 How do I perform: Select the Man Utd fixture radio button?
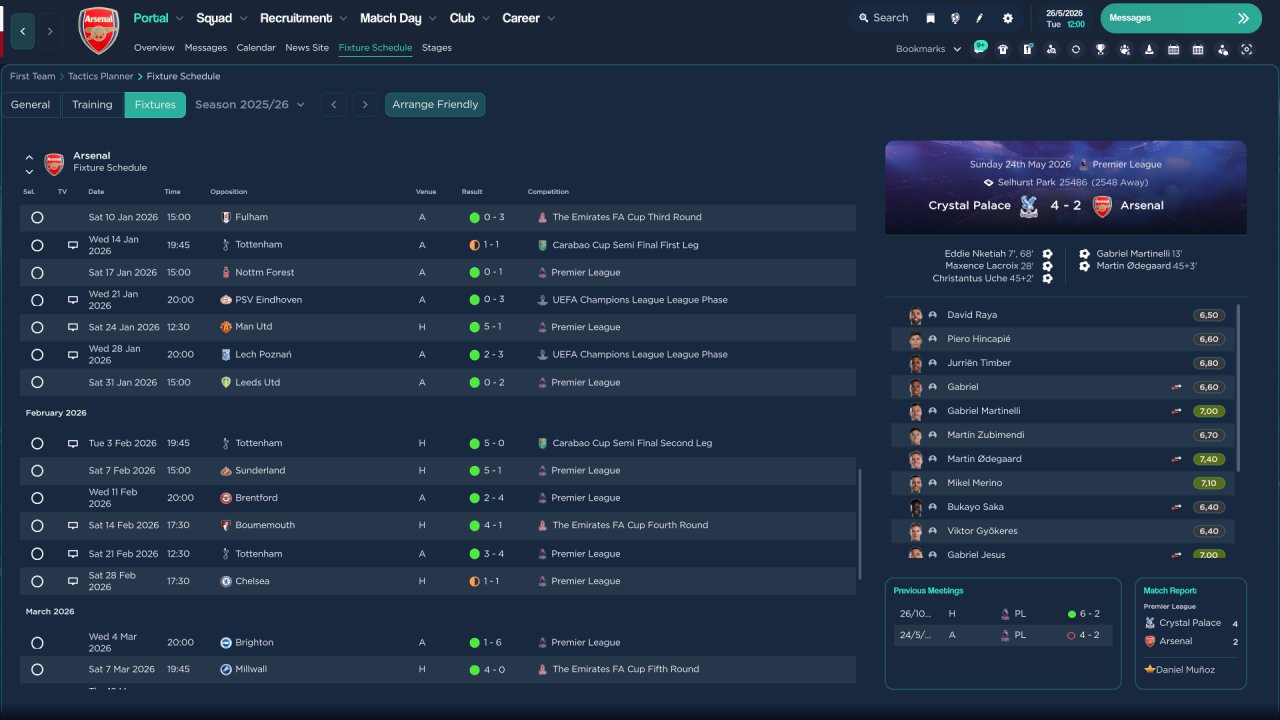[x=37, y=327]
